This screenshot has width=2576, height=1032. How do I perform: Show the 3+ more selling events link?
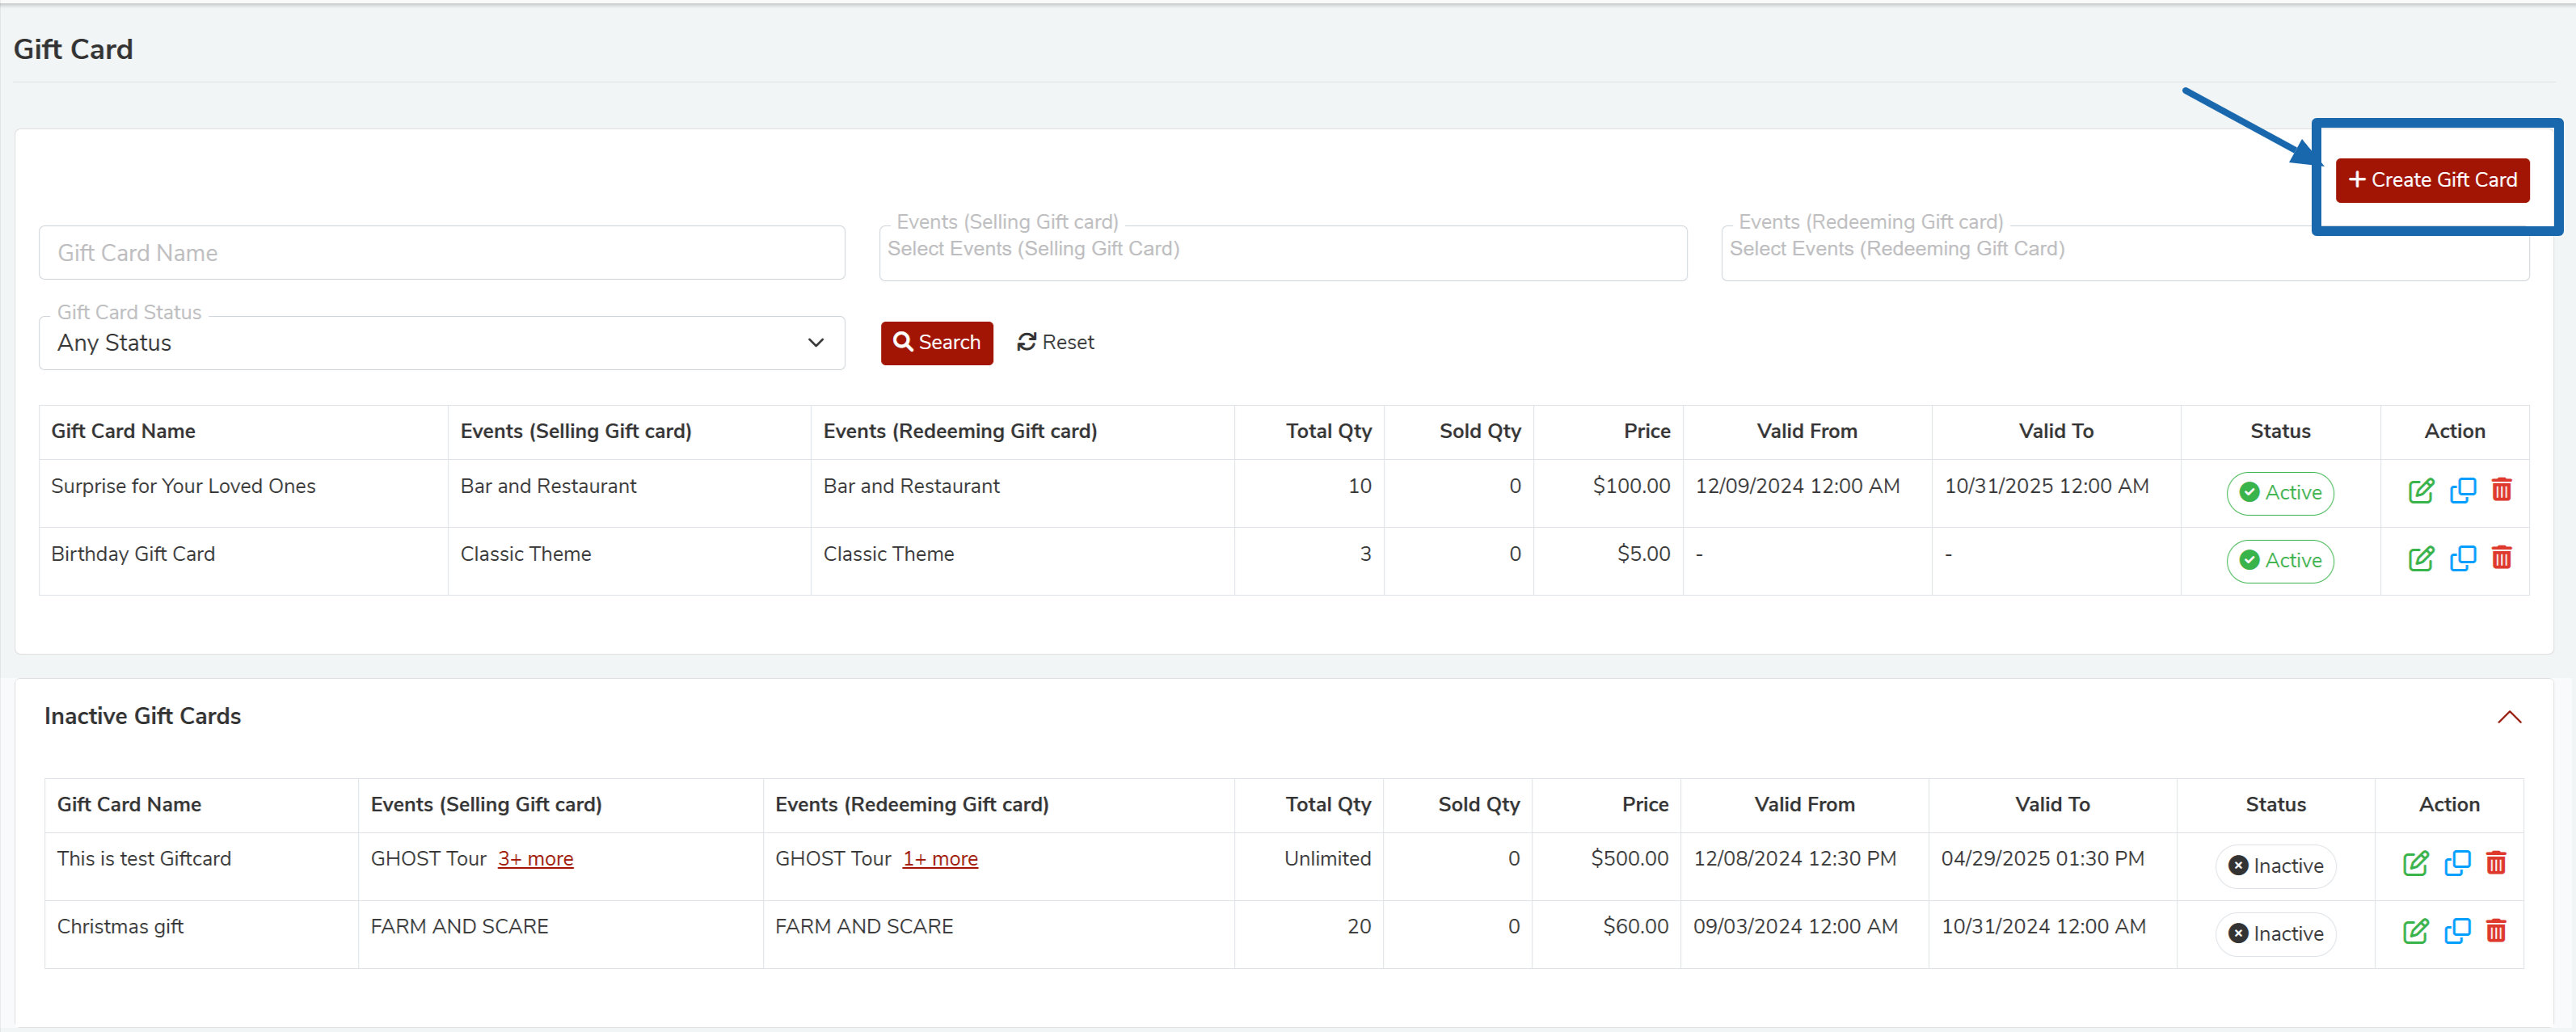(535, 859)
